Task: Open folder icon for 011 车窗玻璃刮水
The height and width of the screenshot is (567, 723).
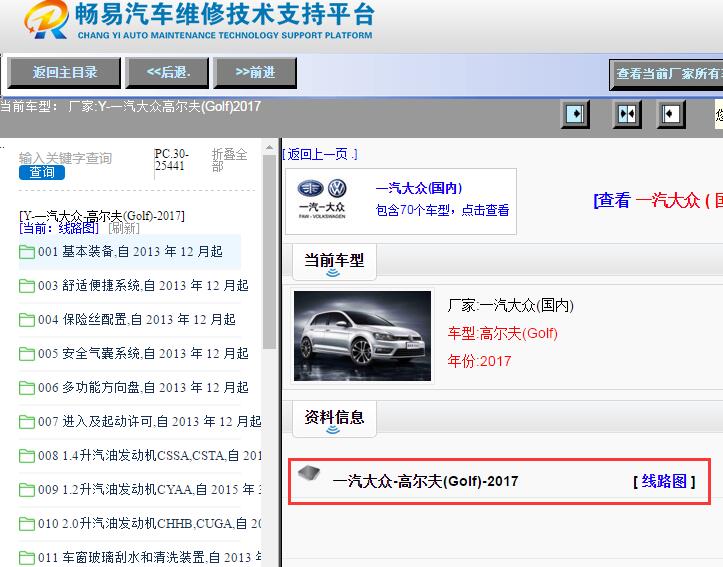Action: (27, 558)
